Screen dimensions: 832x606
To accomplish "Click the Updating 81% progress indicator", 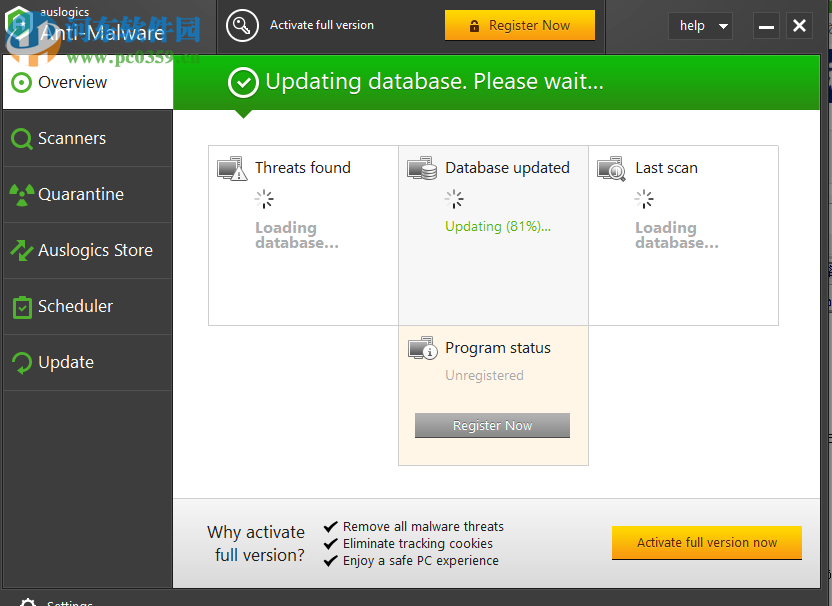I will [x=497, y=227].
